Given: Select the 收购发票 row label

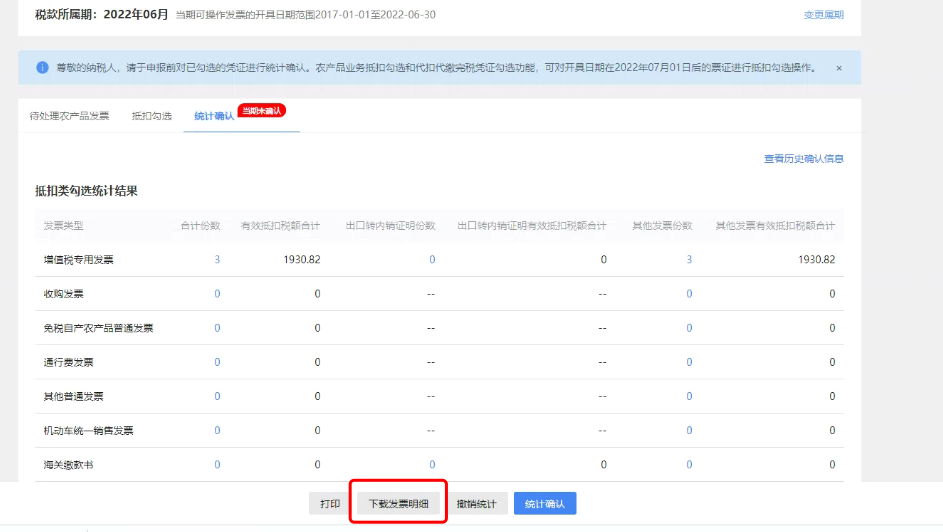Looking at the screenshot, I should coord(63,294).
